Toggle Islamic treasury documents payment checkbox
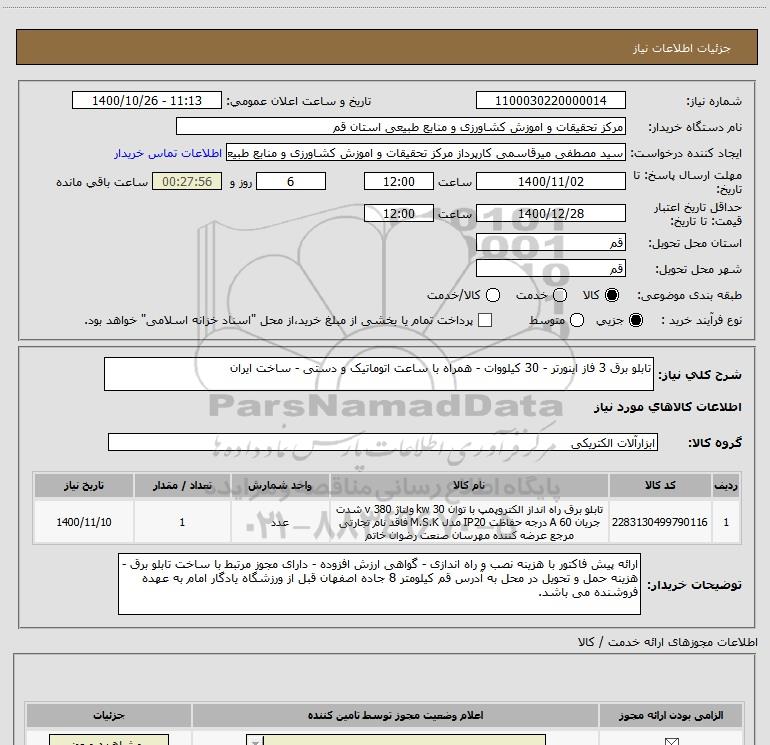 click(x=485, y=320)
